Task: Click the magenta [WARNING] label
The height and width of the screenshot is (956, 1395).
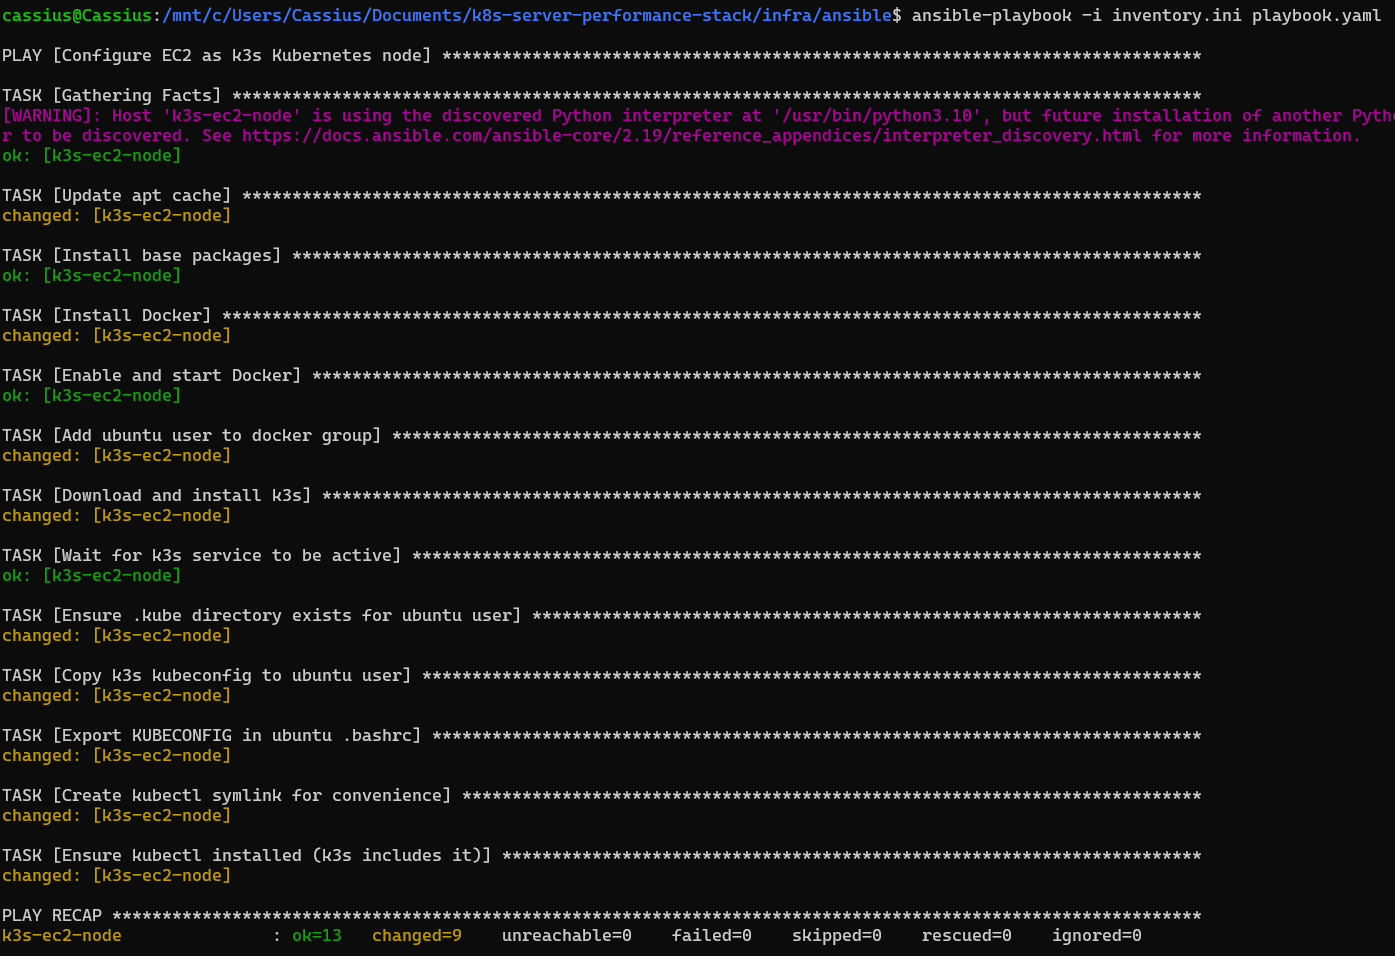Action: [51, 116]
